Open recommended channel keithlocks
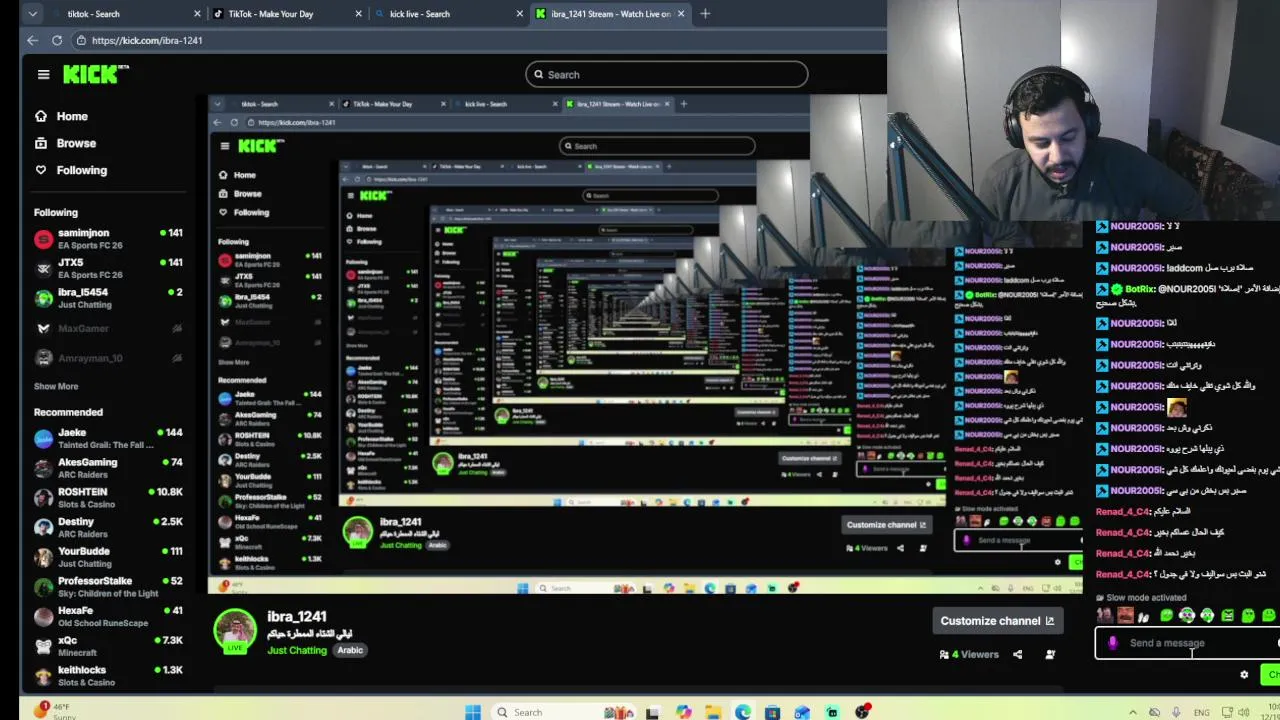1280x720 pixels. click(x=108, y=675)
